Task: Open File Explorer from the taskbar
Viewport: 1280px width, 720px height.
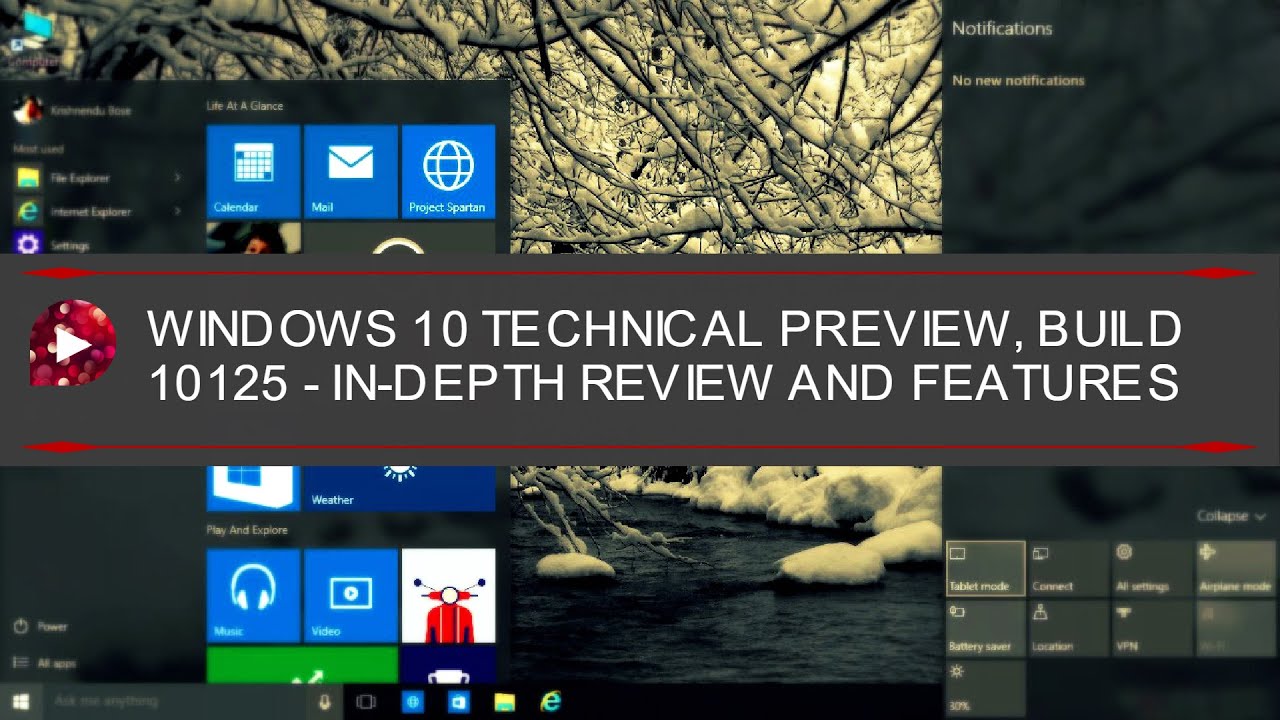Action: click(505, 701)
